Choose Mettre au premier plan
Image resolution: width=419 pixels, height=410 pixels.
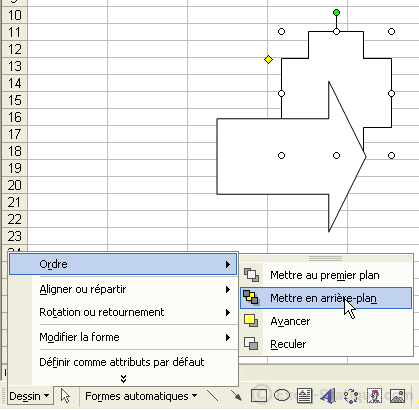tap(326, 275)
